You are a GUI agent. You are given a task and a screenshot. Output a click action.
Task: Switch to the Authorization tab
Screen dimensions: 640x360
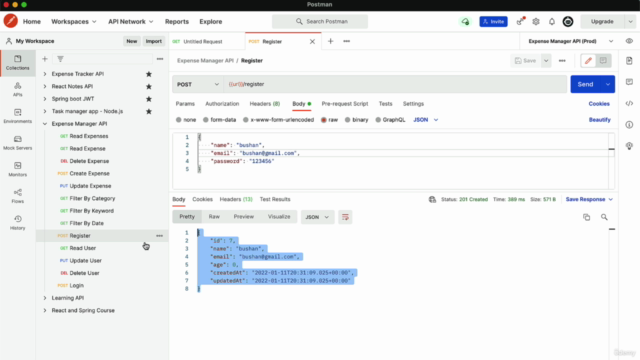coord(222,104)
